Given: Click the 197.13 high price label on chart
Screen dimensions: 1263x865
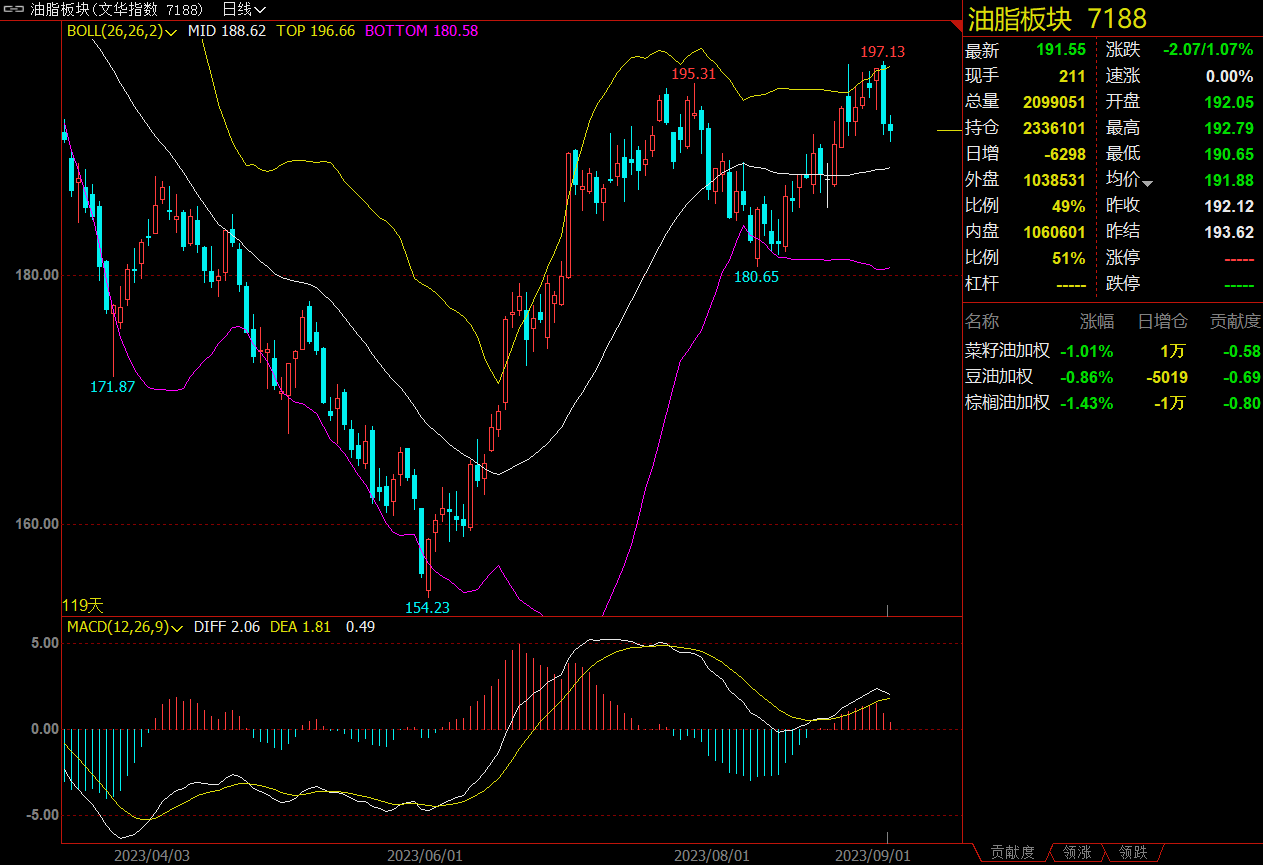Looking at the screenshot, I should pos(883,52).
